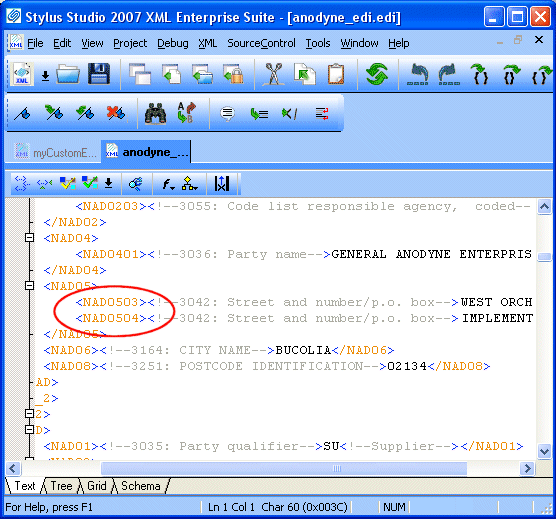This screenshot has width=556, height=519.
Task: Open the View menu
Action: coord(92,44)
